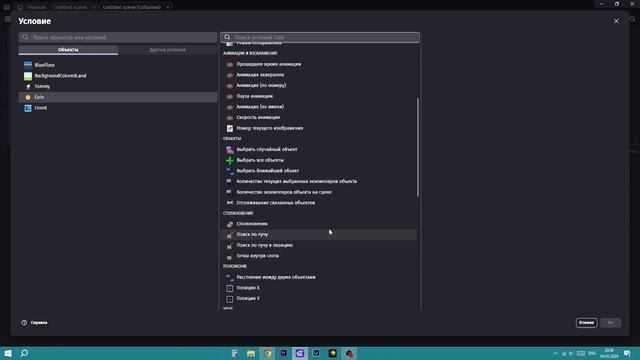Choose the text 'Точка внутри слота'

tap(258, 256)
